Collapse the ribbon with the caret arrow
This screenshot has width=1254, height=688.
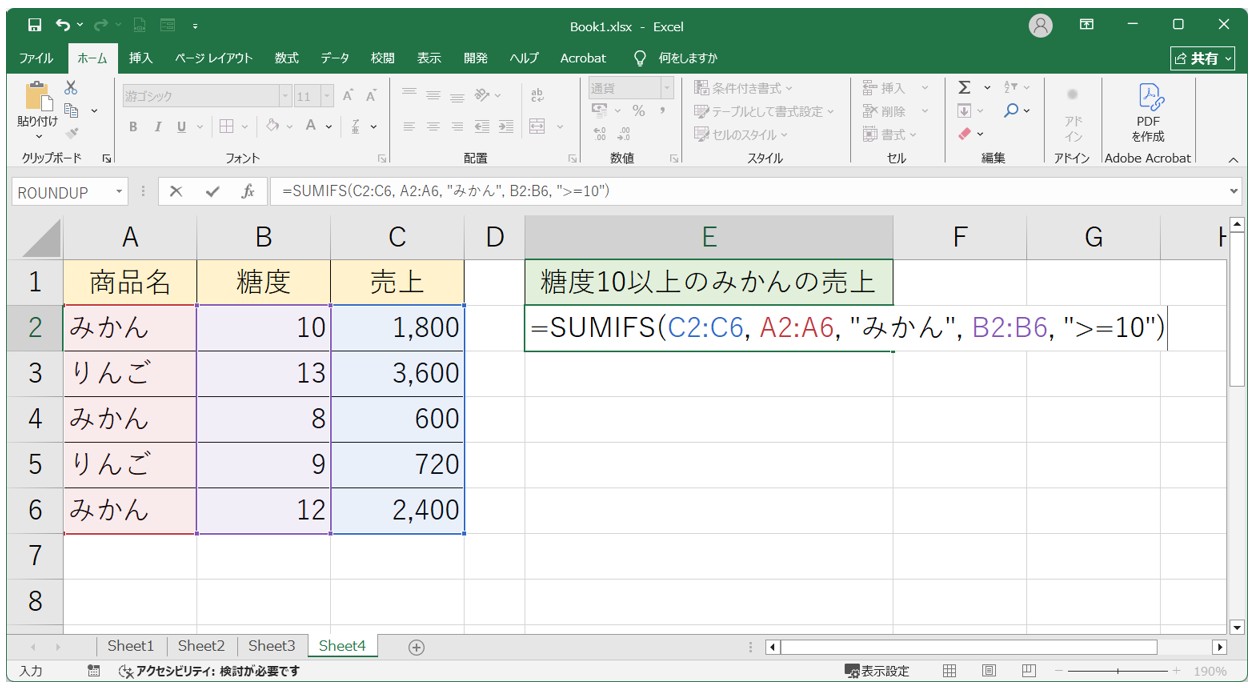coord(1232,159)
